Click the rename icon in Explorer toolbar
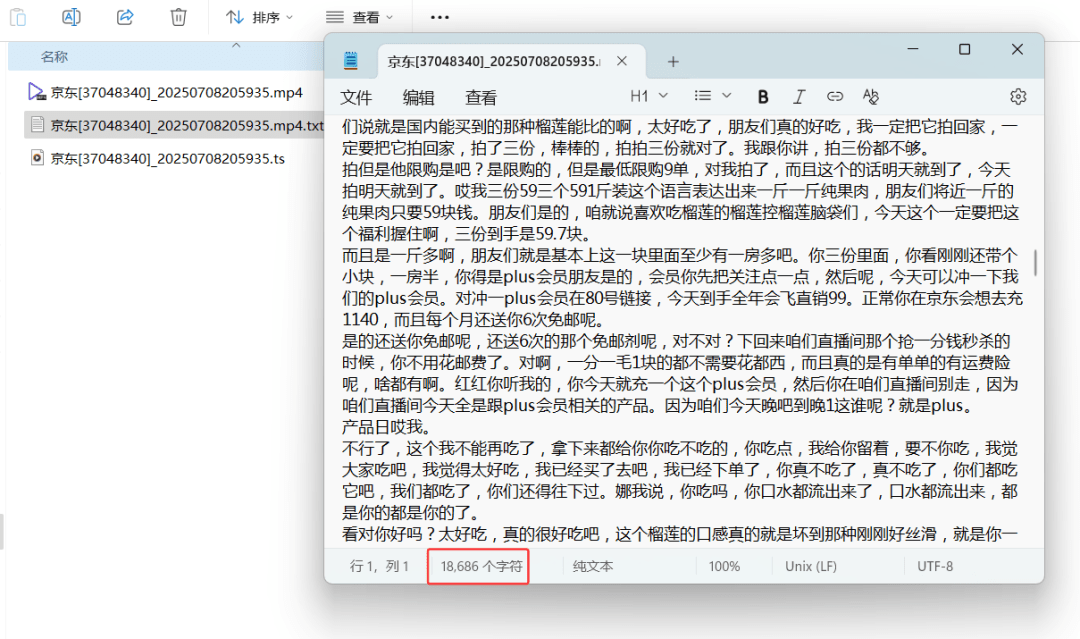Viewport: 1080px width, 639px height. pyautogui.click(x=71, y=17)
